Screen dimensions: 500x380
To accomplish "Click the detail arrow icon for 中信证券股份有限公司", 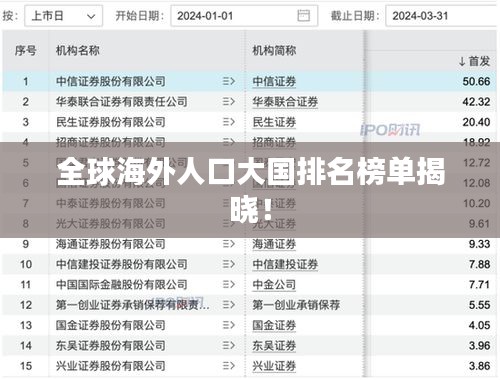I will pyautogui.click(x=229, y=81).
